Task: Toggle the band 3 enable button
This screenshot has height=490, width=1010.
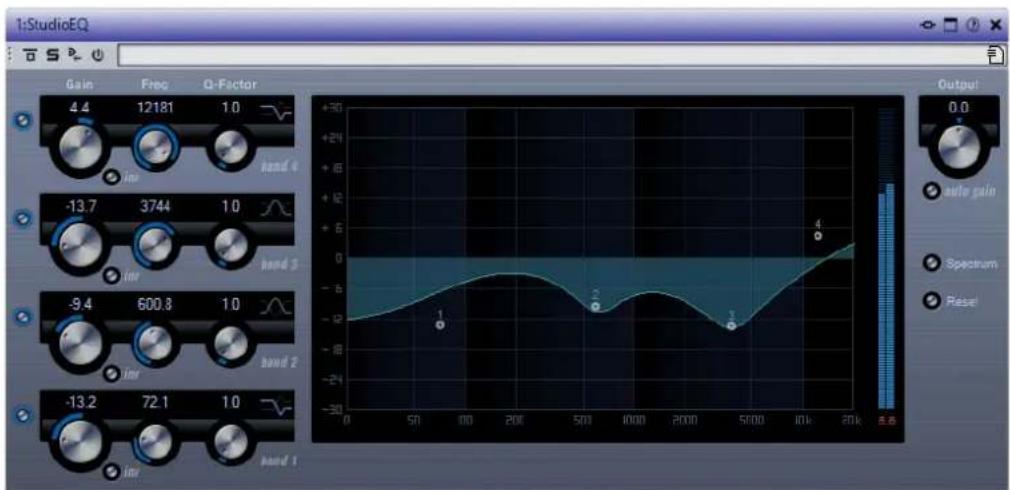Action: tap(24, 220)
